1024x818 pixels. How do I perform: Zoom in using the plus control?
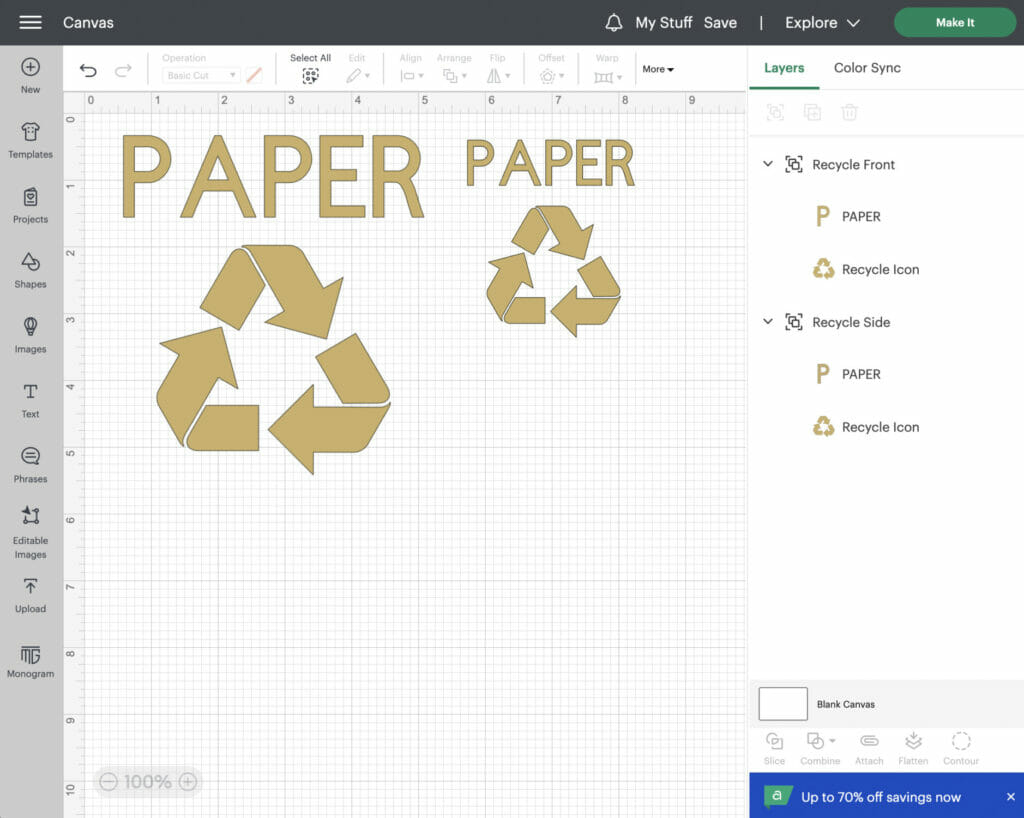coord(186,782)
